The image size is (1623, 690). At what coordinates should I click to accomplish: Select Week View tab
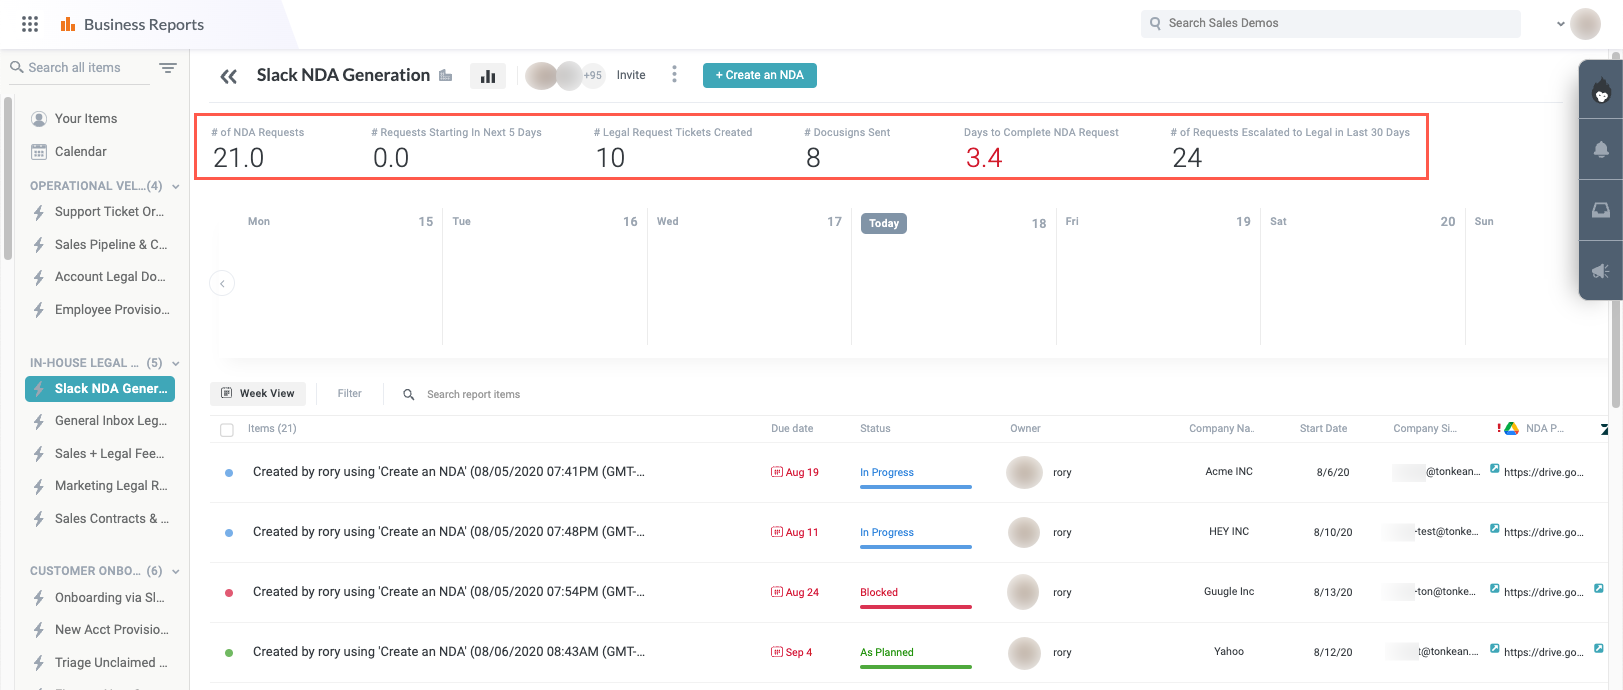coord(258,394)
